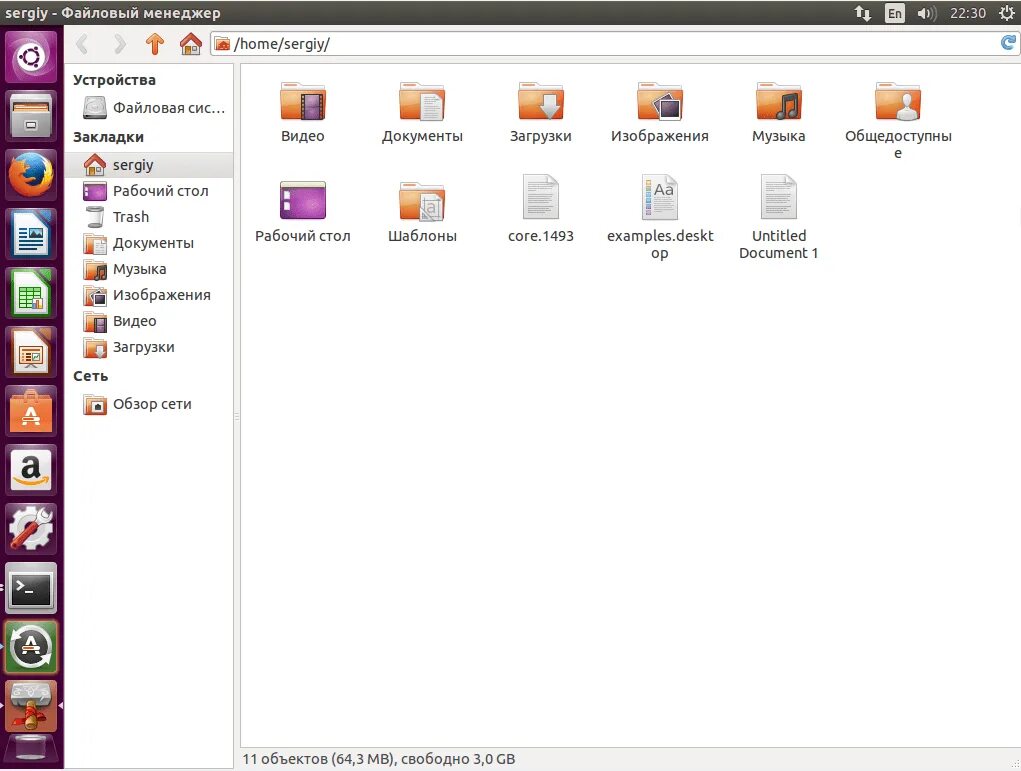The width and height of the screenshot is (1021, 771).
Task: Launch Files manager from the launcher
Action: 31,116
